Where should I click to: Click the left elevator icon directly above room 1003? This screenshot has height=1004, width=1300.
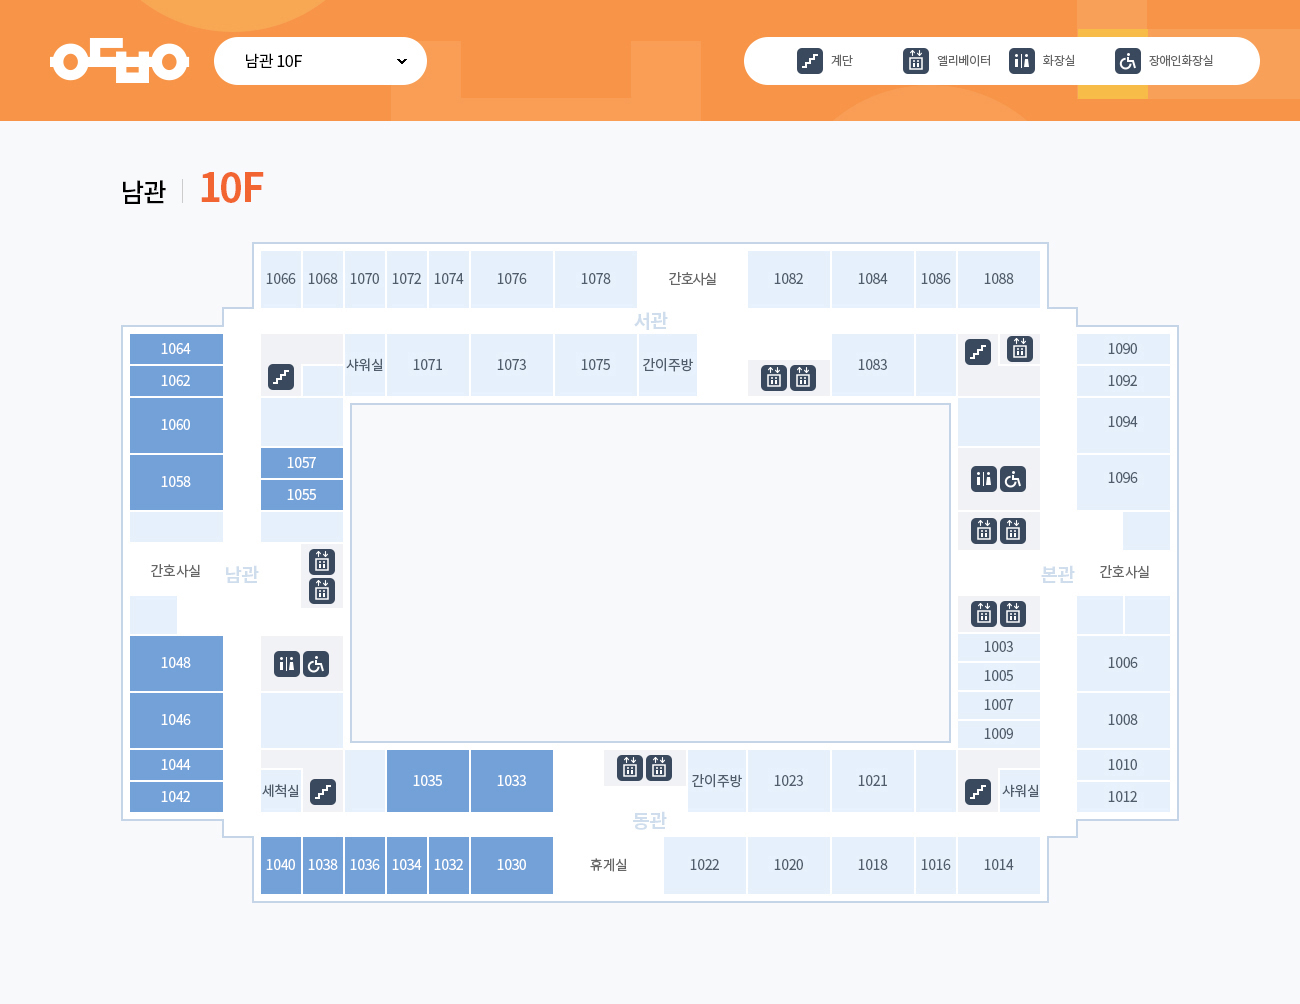point(984,613)
